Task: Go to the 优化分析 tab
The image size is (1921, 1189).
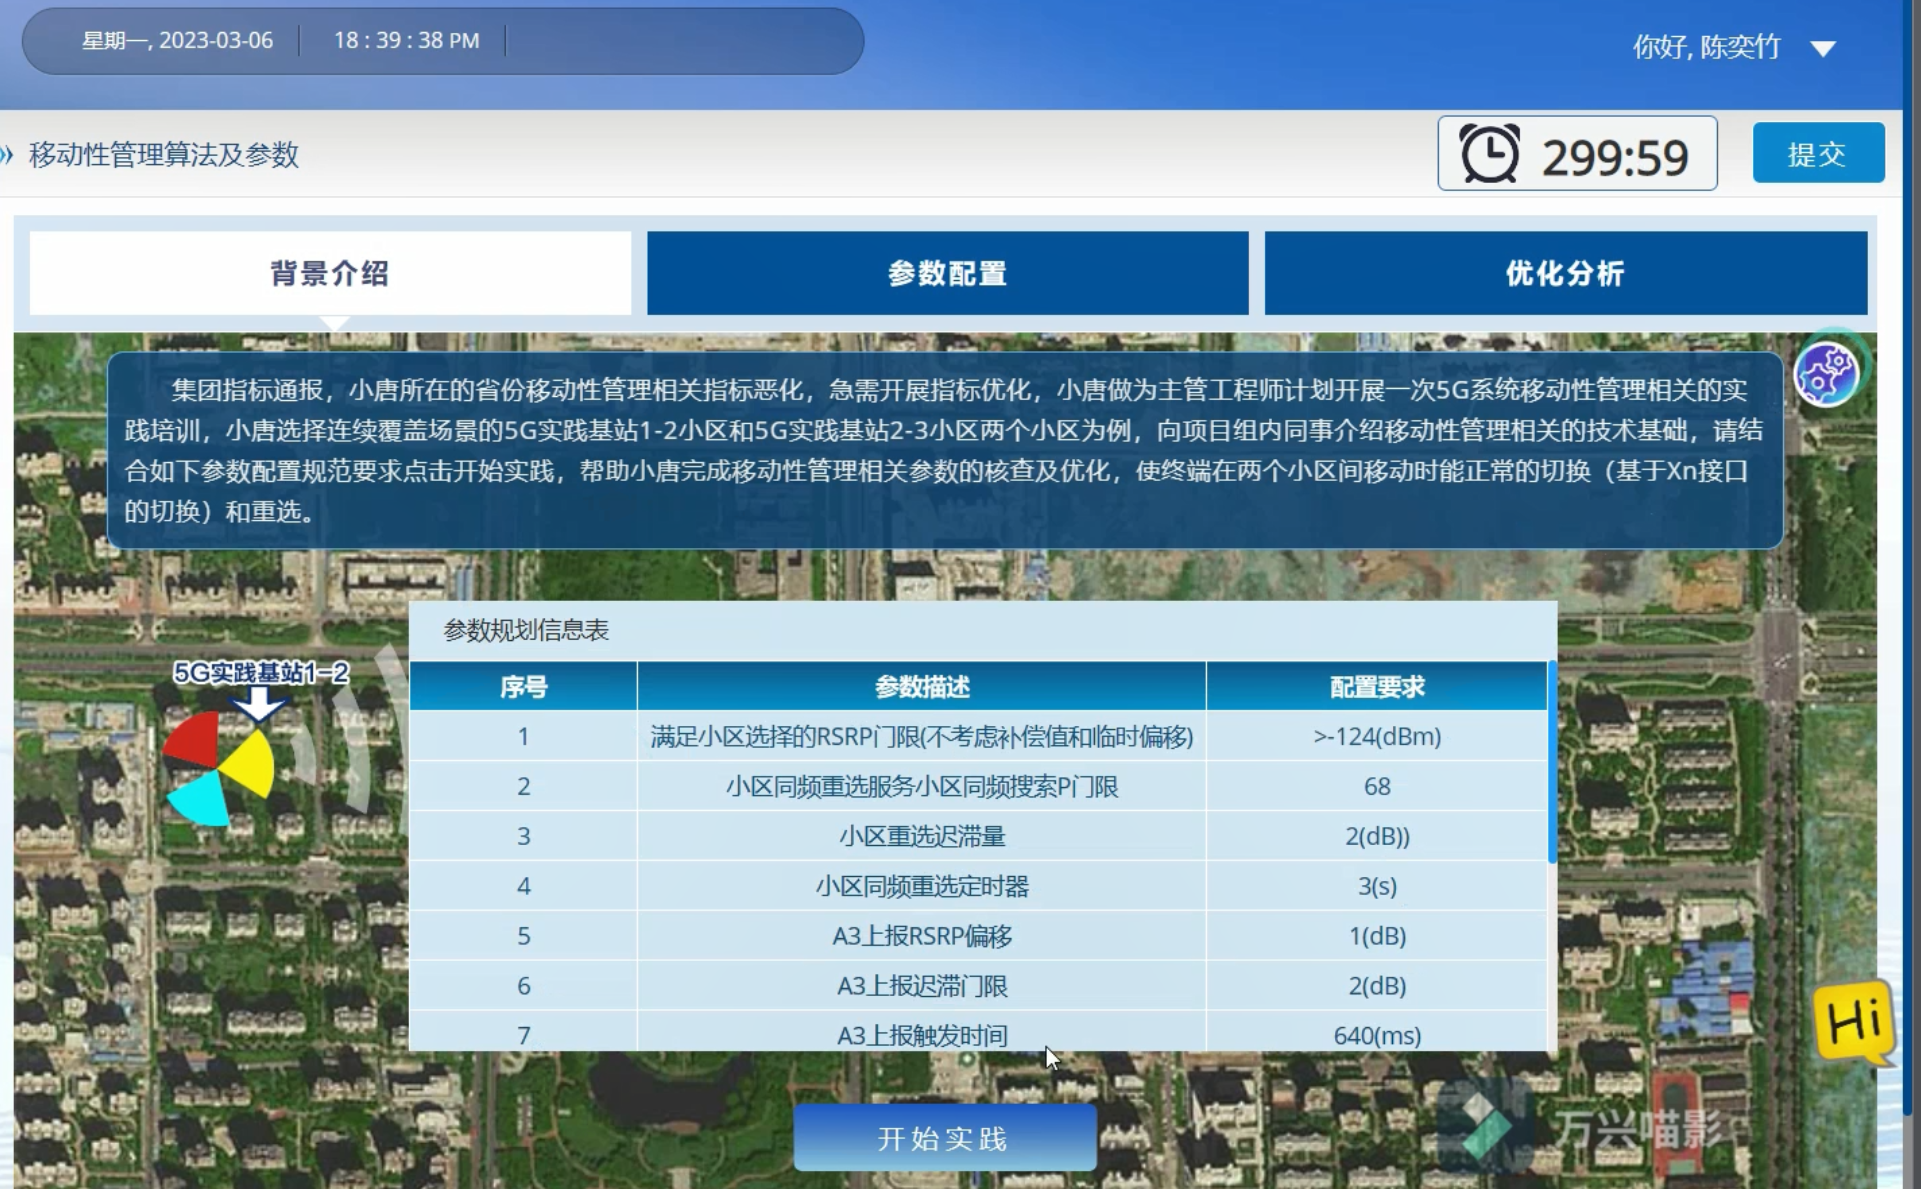Action: (x=1565, y=273)
